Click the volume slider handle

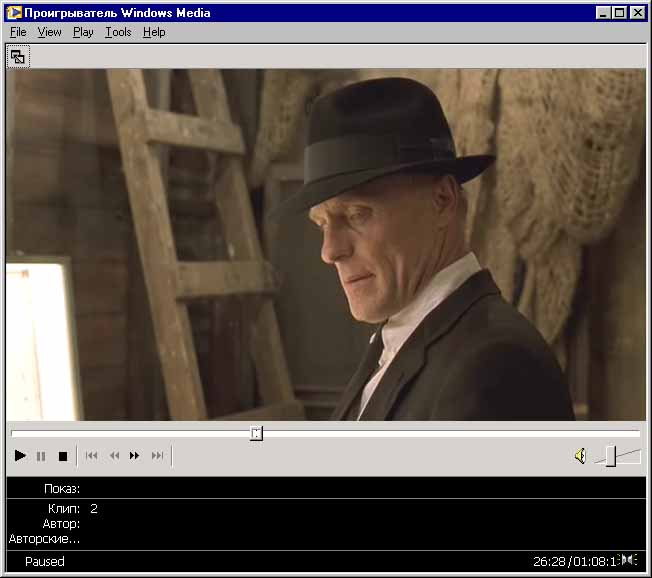click(610, 456)
